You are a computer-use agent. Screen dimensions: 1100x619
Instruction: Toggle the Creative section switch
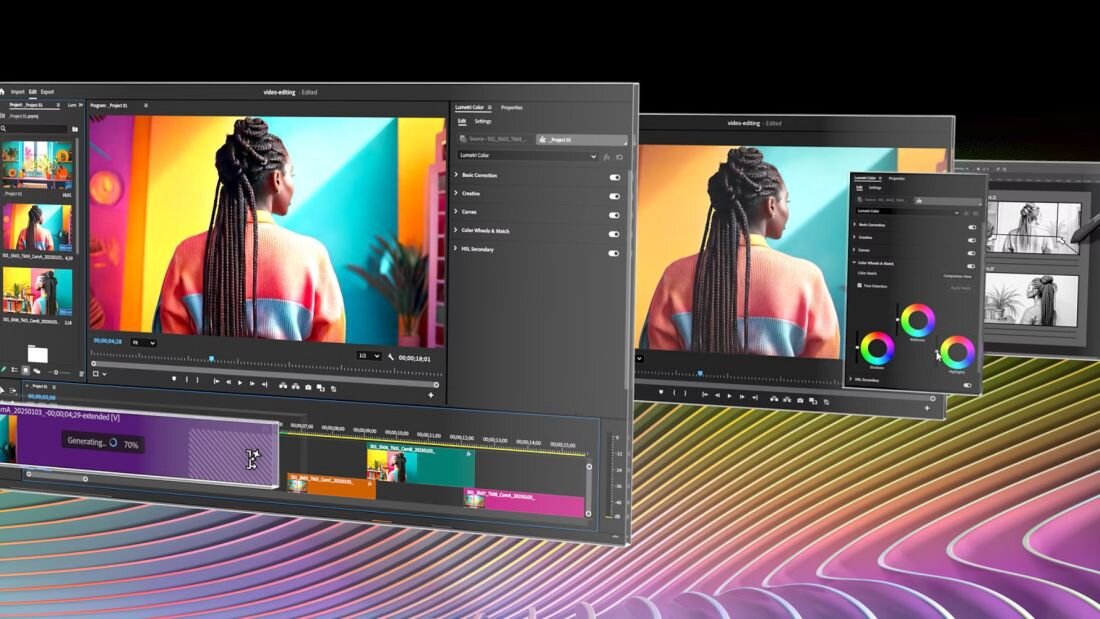tap(615, 197)
